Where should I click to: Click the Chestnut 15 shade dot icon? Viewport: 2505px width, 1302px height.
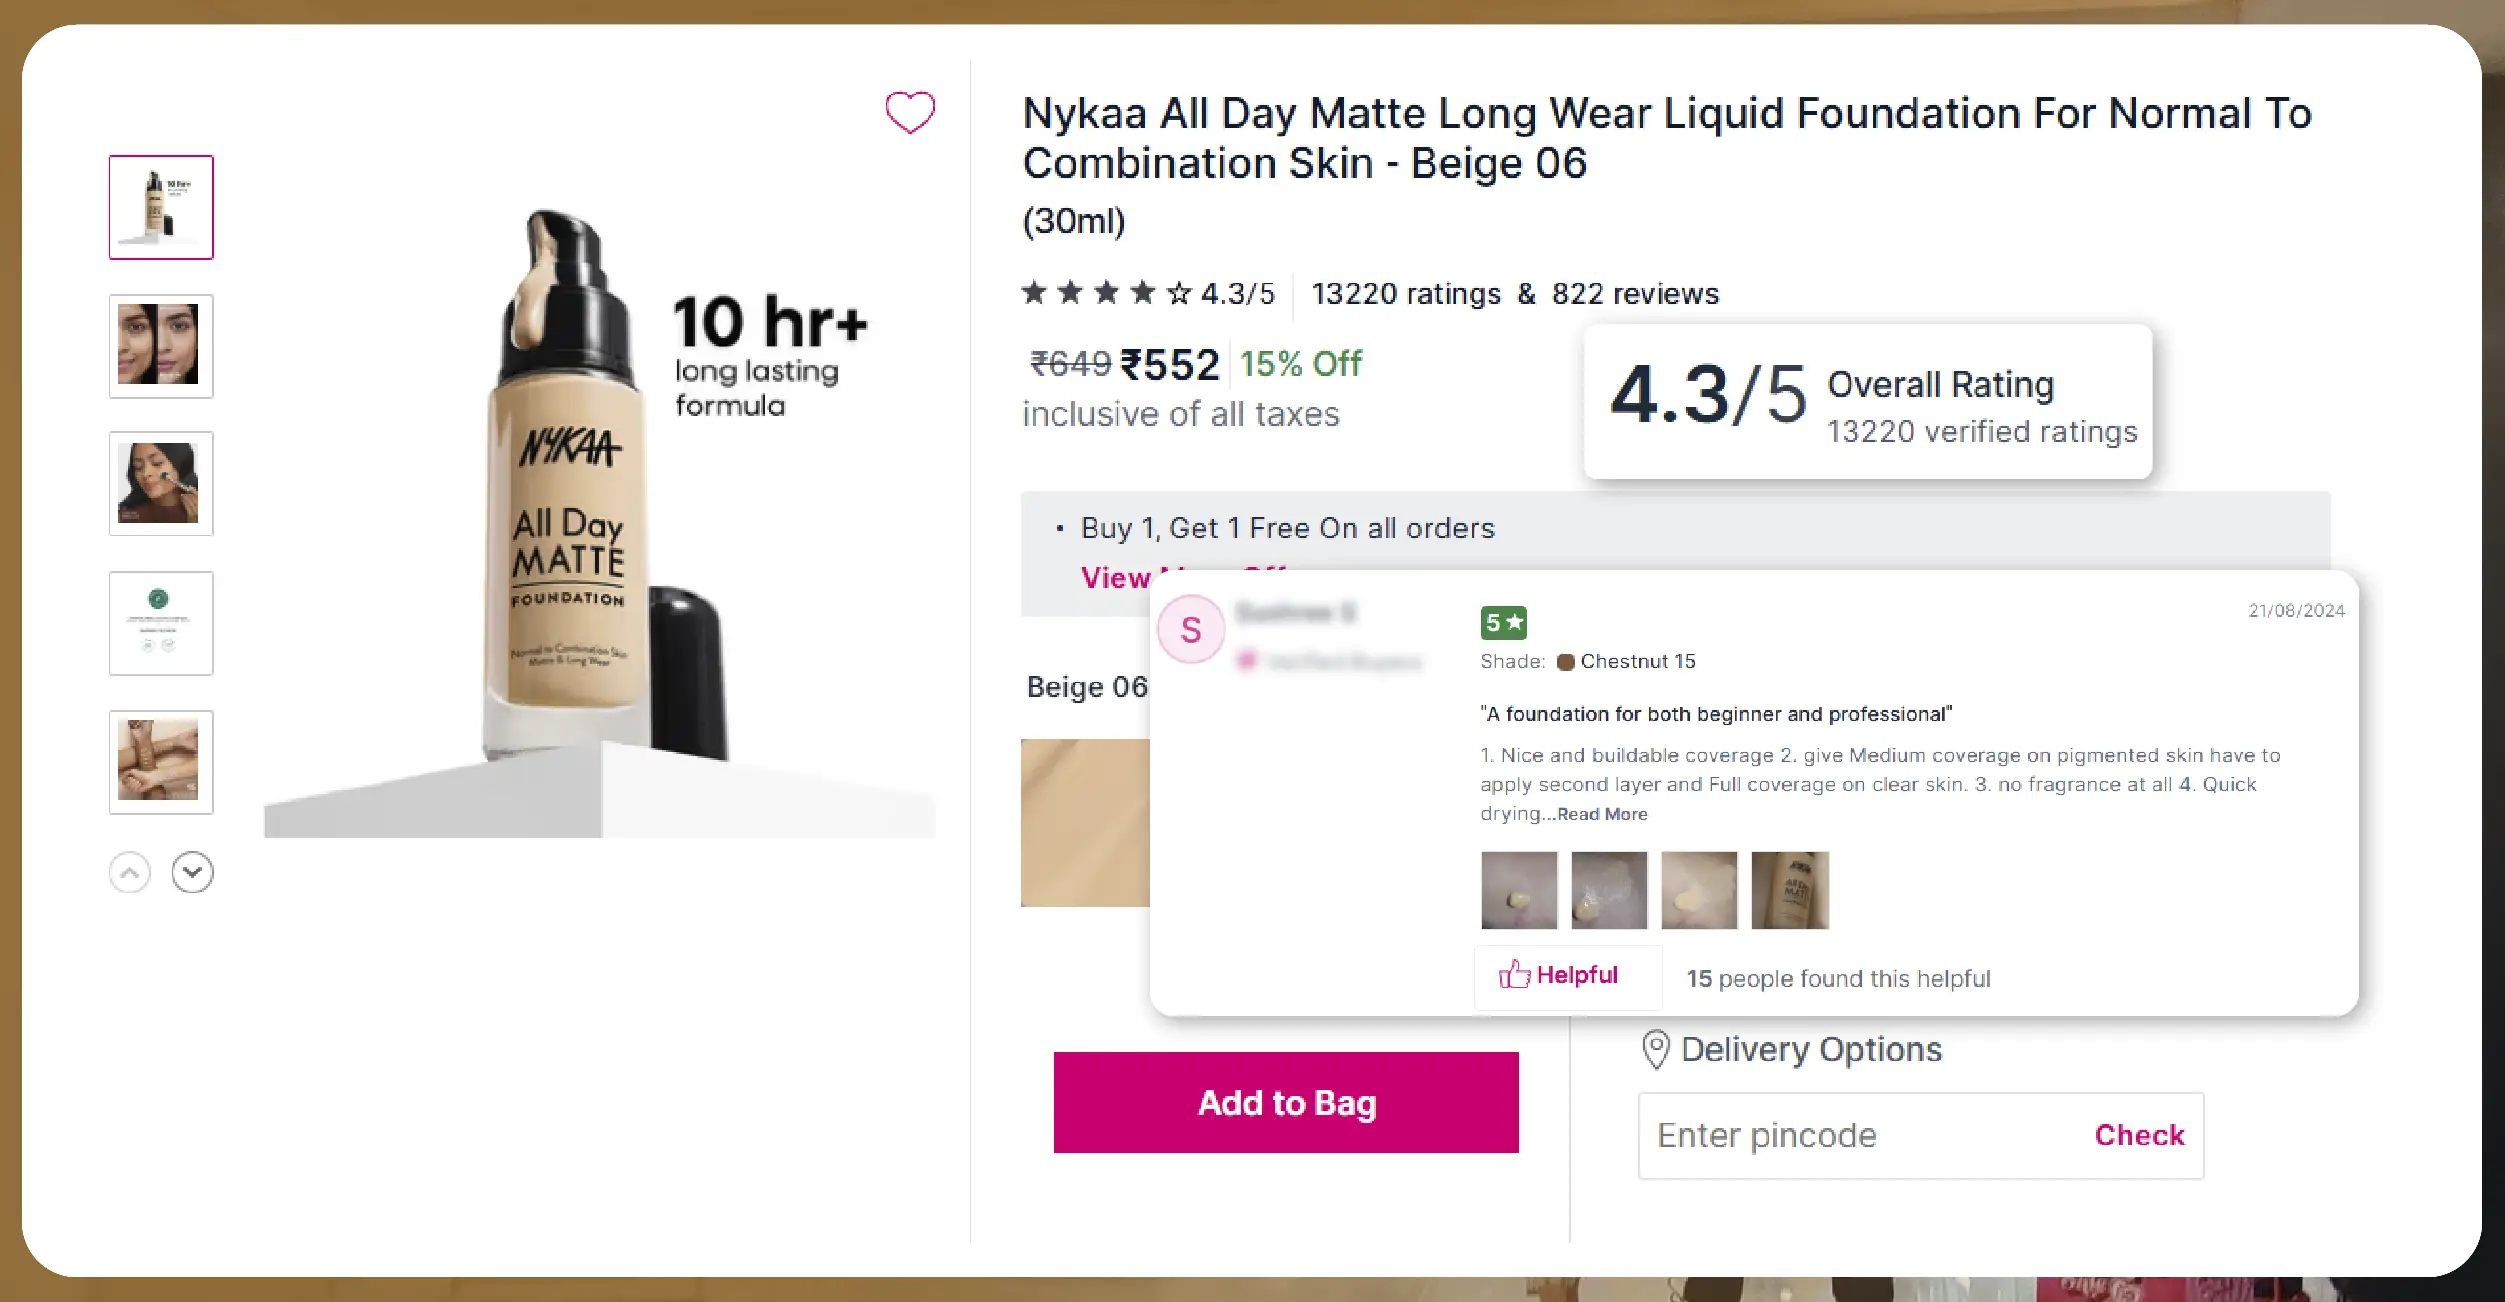(1565, 661)
